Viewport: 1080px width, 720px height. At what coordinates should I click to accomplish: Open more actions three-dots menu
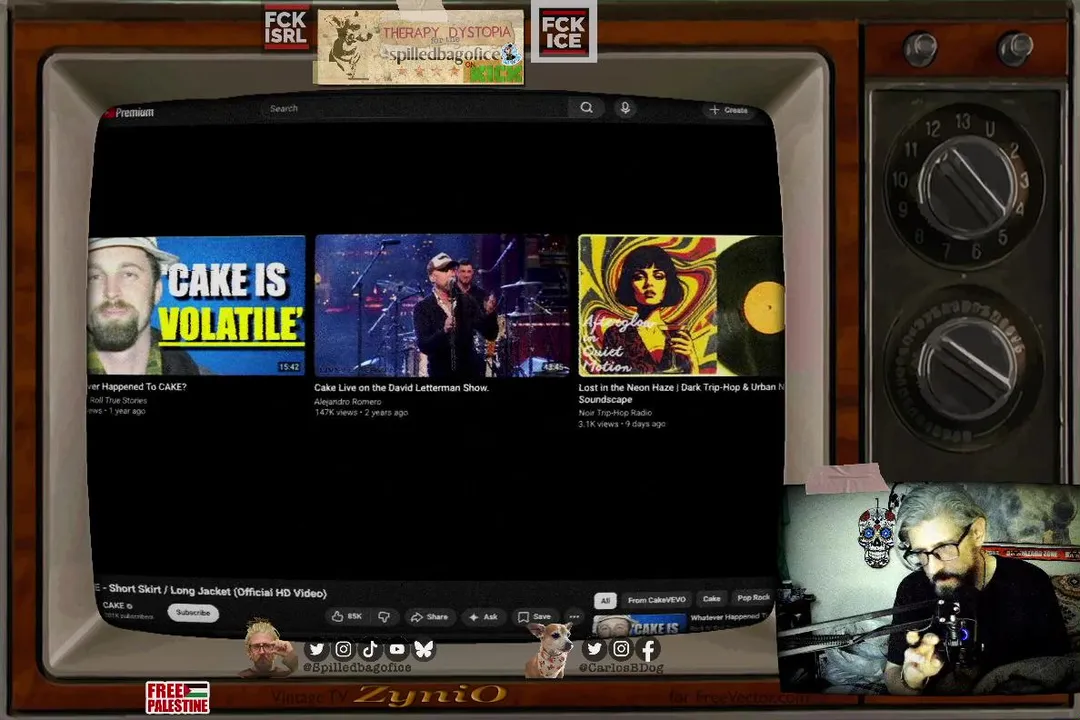tap(574, 617)
